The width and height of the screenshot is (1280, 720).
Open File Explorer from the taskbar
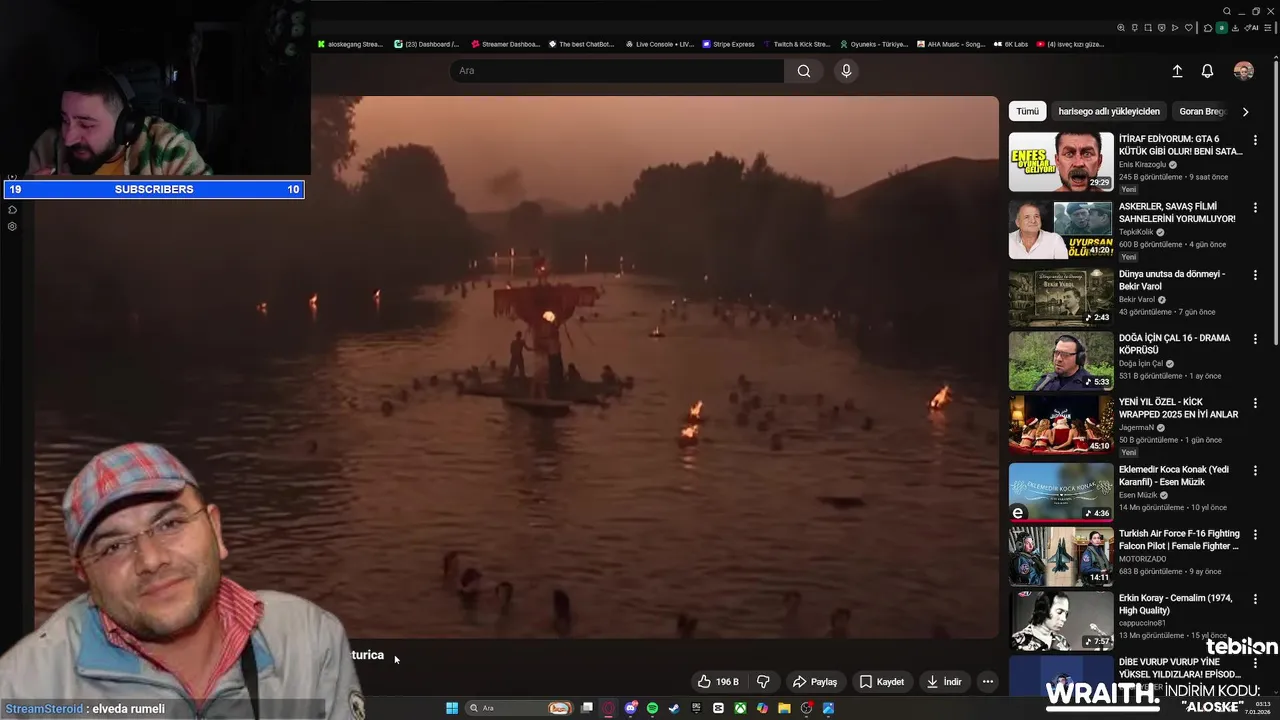(x=784, y=708)
